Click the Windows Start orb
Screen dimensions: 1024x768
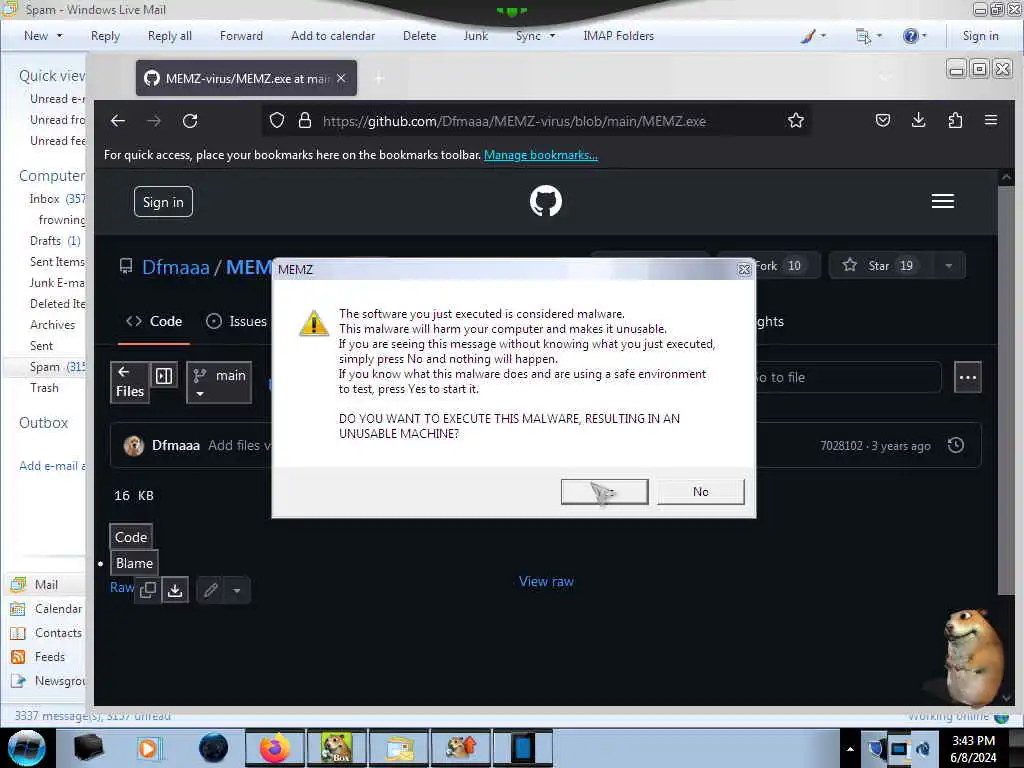27,748
